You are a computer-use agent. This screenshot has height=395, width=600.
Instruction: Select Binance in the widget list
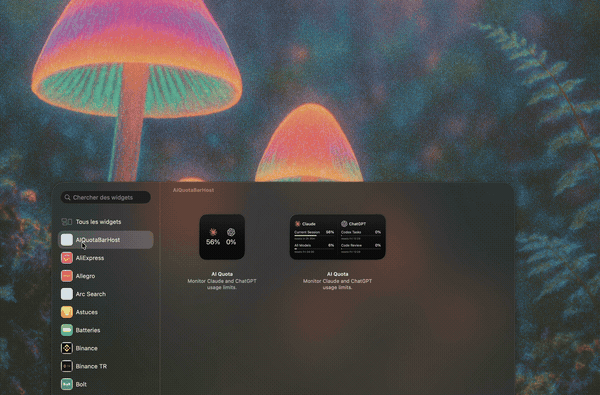tap(106, 348)
